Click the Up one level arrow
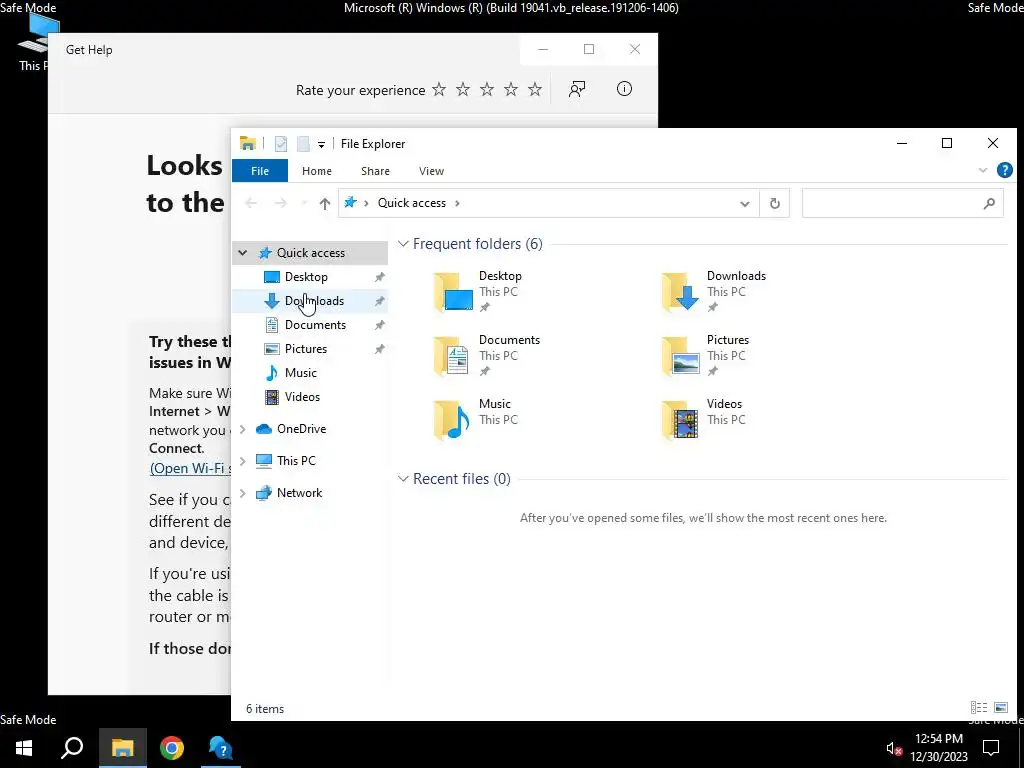1024x768 pixels. [325, 204]
